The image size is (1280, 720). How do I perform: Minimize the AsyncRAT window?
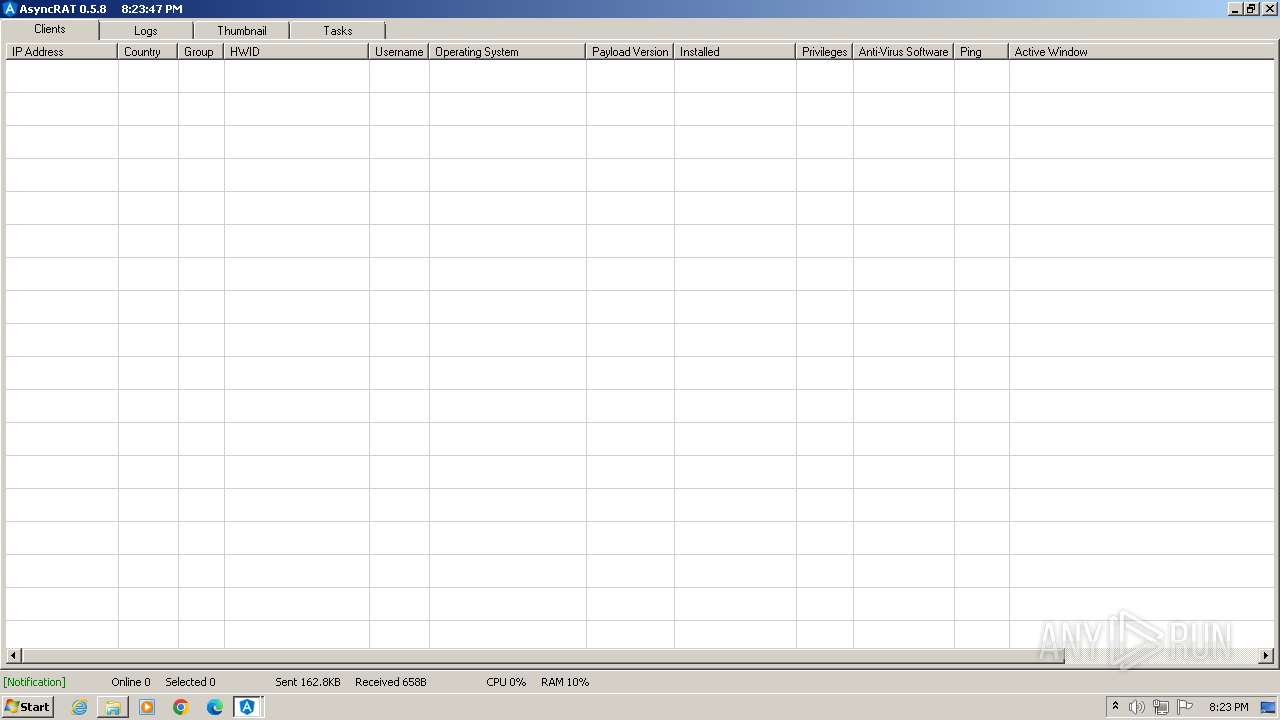[x=1234, y=9]
